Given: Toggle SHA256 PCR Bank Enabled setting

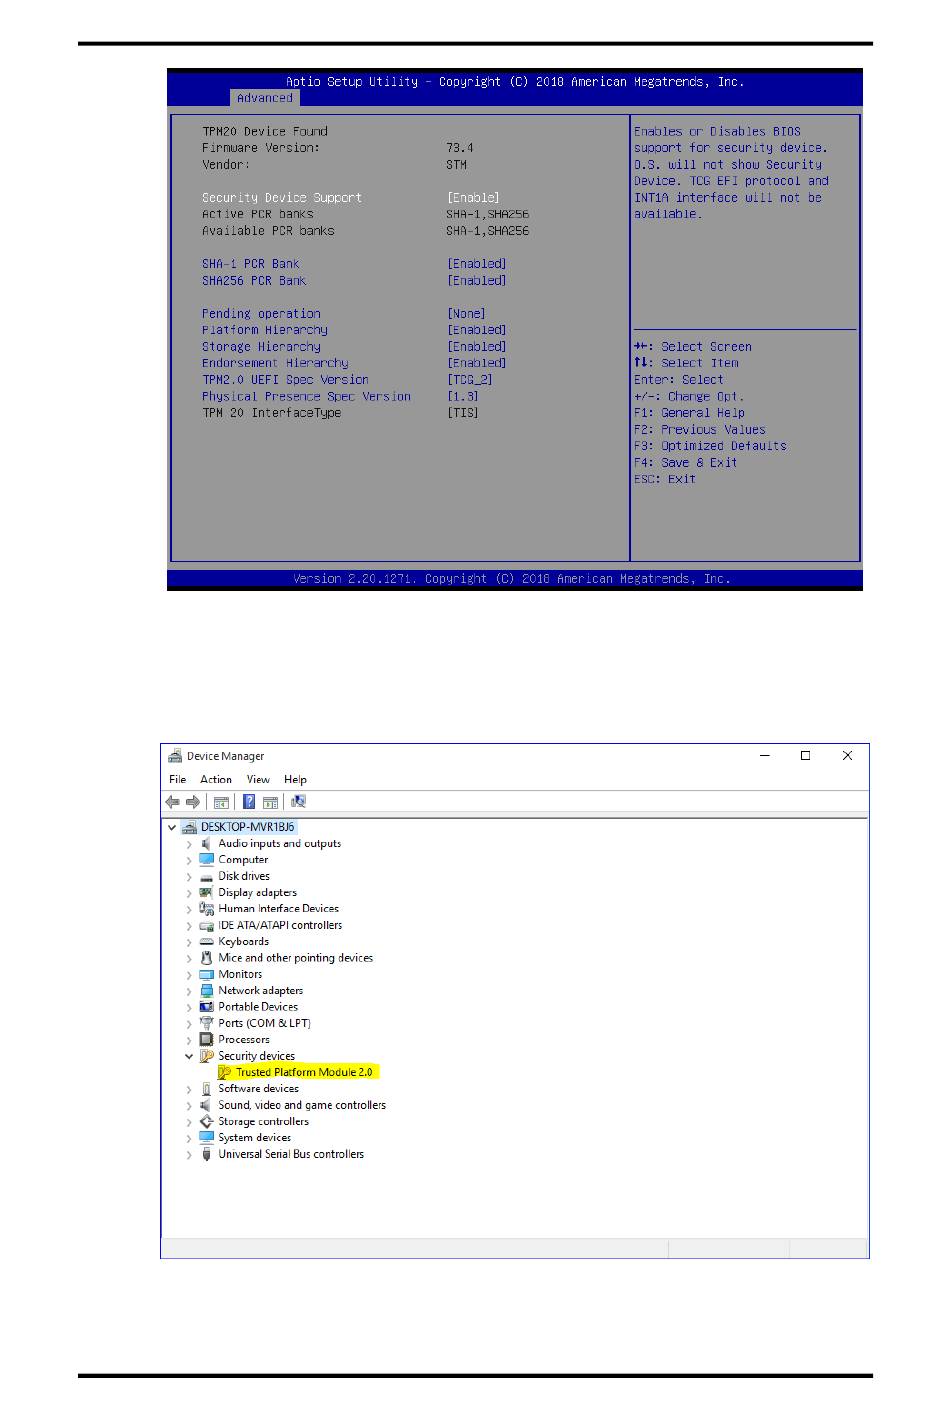Looking at the screenshot, I should point(476,281).
